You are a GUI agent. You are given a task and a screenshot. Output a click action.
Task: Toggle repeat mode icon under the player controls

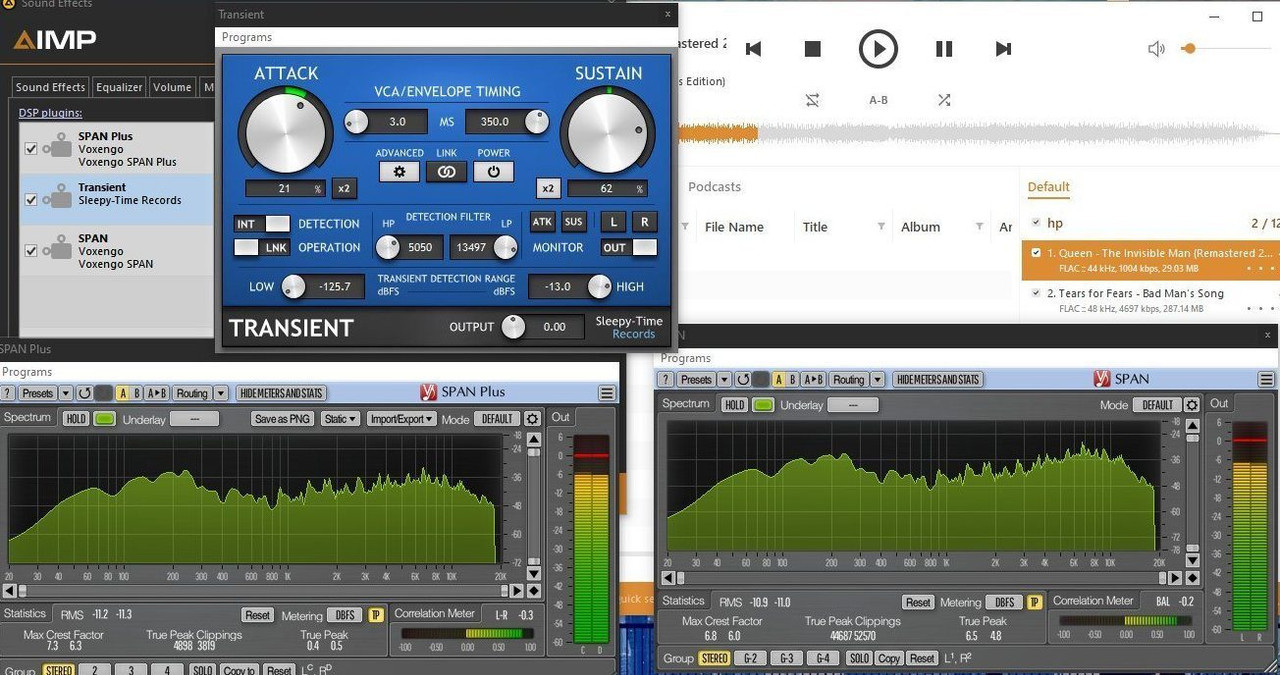point(812,100)
